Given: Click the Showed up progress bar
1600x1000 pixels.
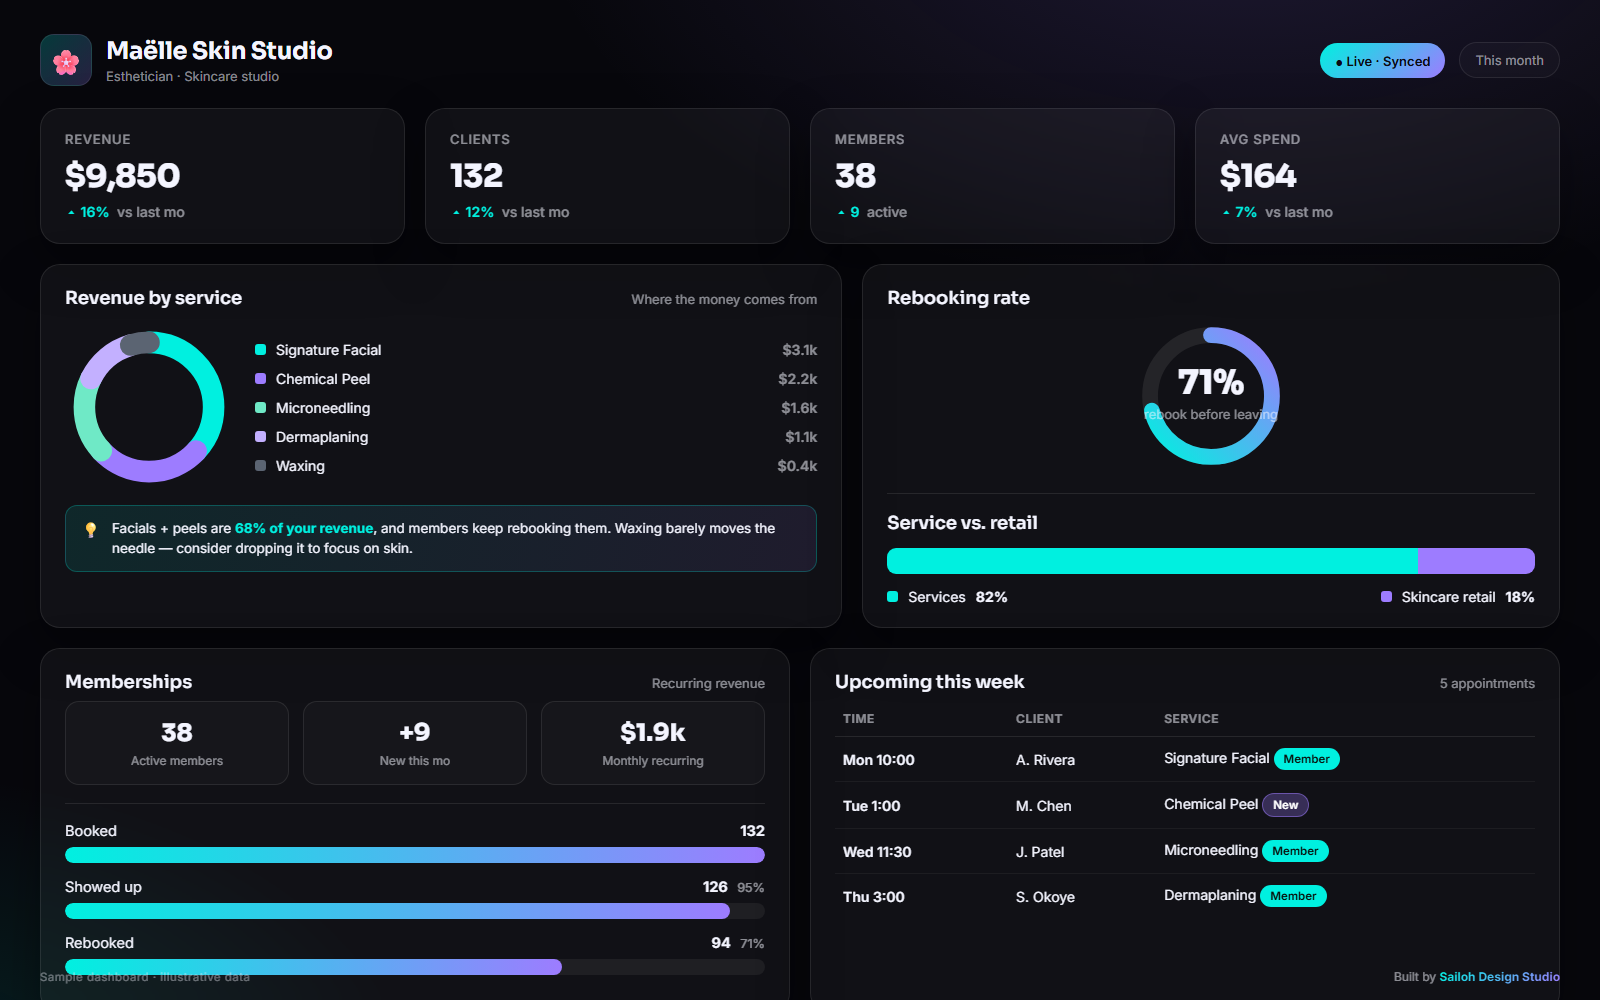Looking at the screenshot, I should [x=415, y=911].
